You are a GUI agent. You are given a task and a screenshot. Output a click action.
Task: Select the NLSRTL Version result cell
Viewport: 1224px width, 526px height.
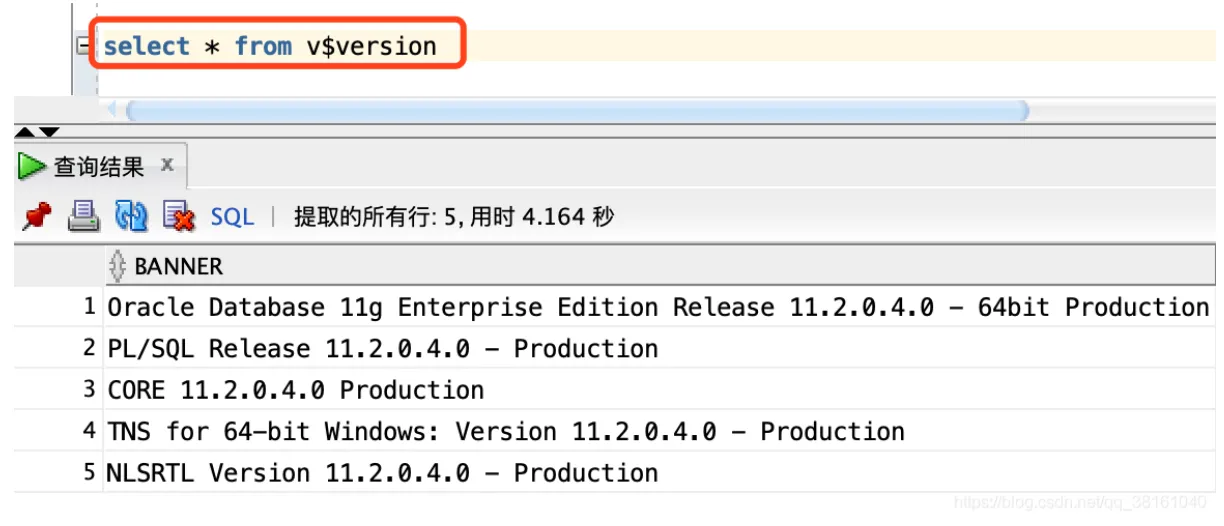pyautogui.click(x=383, y=473)
